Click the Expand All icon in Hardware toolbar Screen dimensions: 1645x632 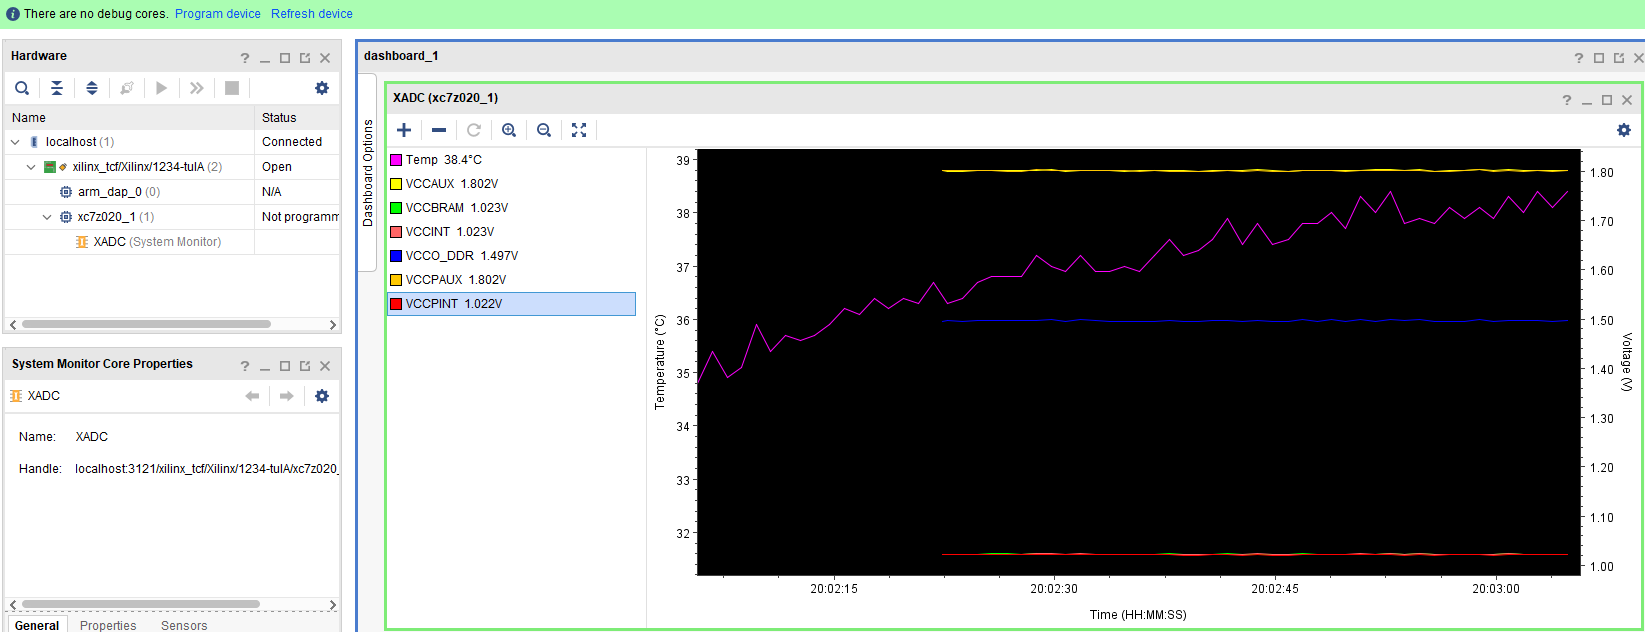coord(92,88)
